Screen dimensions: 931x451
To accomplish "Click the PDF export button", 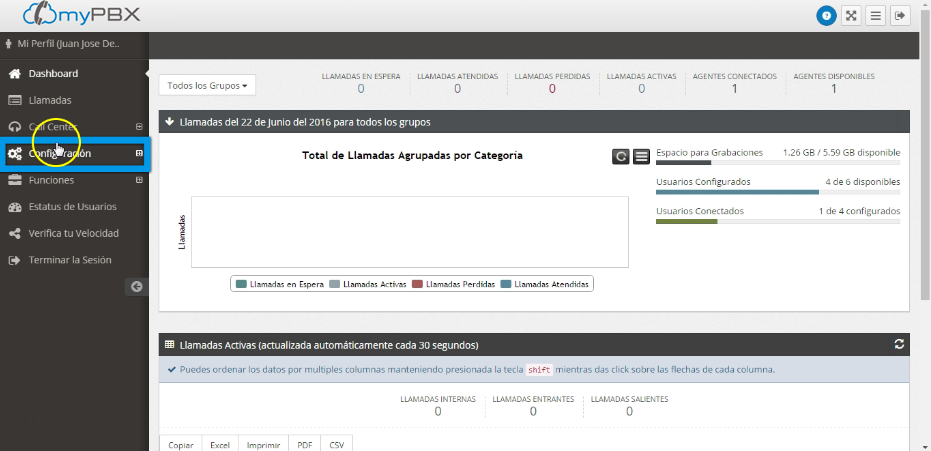I will (x=304, y=444).
